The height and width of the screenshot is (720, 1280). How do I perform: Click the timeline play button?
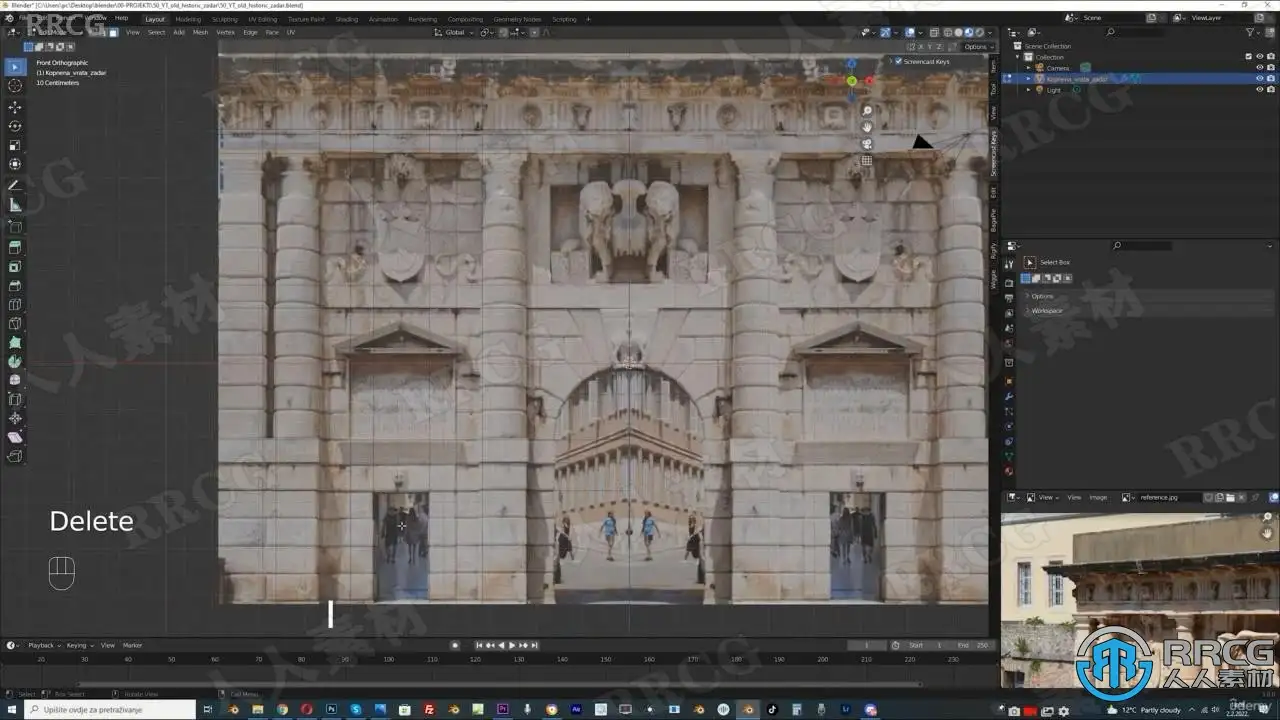pyautogui.click(x=512, y=645)
